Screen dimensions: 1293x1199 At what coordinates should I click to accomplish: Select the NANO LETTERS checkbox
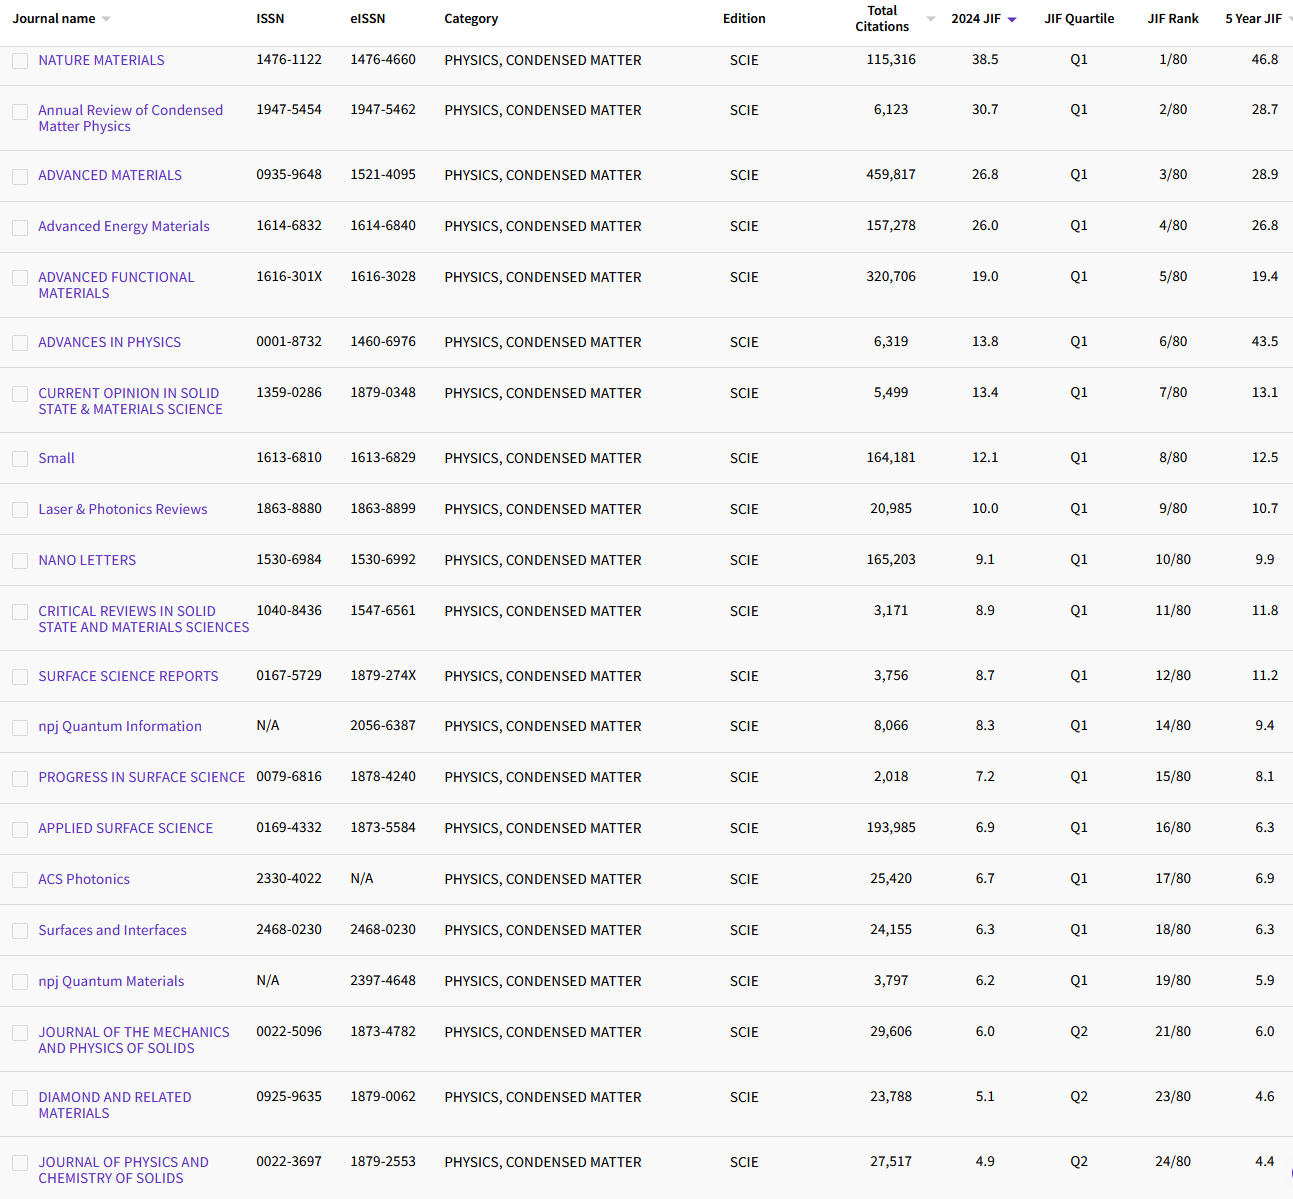tap(20, 560)
